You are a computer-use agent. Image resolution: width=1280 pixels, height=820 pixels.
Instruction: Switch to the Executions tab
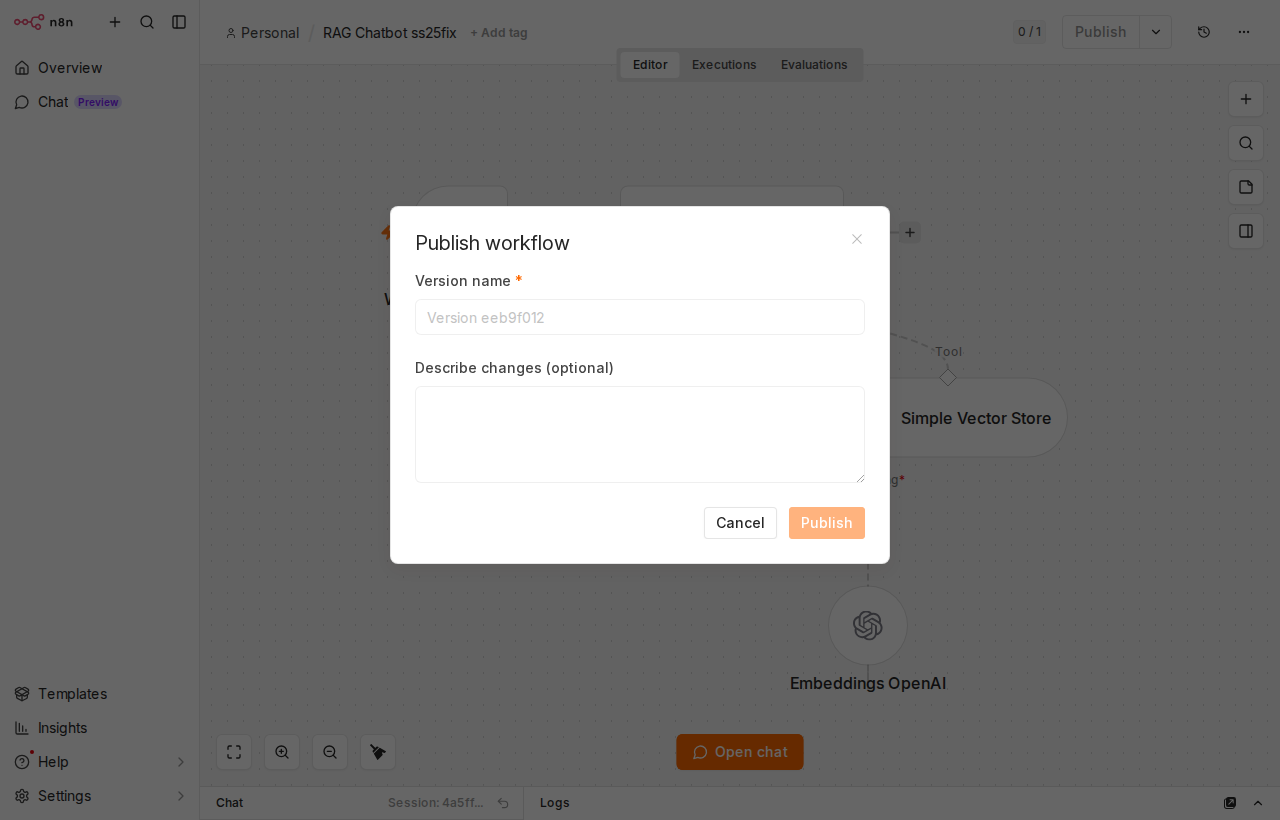pyautogui.click(x=724, y=65)
